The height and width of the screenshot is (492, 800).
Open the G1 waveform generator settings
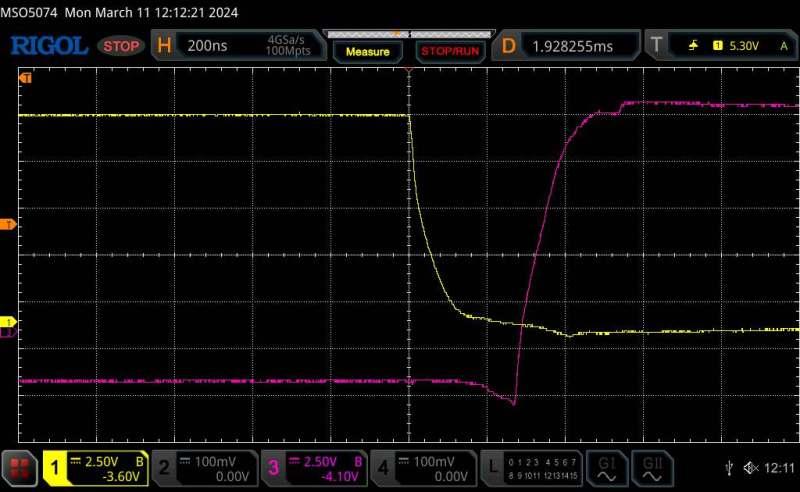pos(607,467)
